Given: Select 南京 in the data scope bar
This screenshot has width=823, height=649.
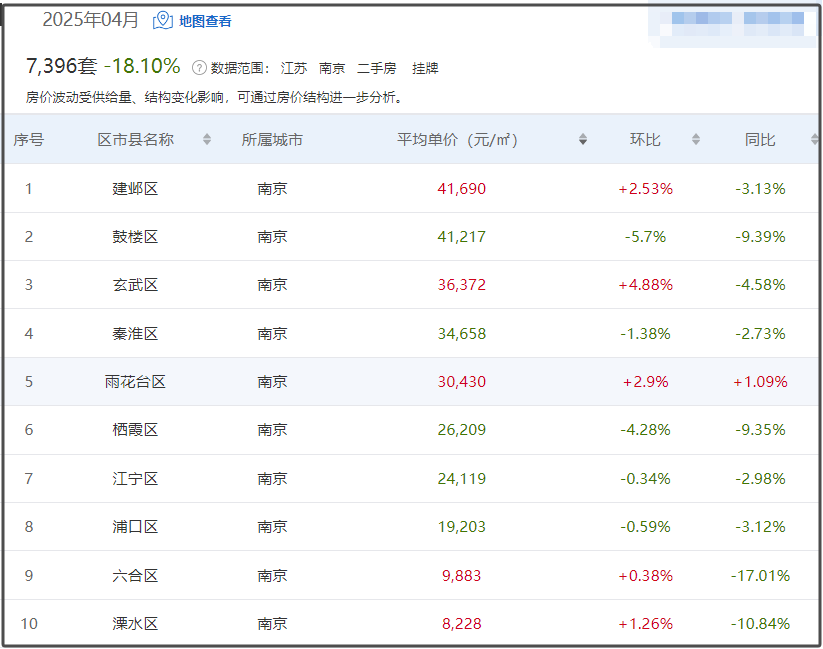Looking at the screenshot, I should (331, 69).
